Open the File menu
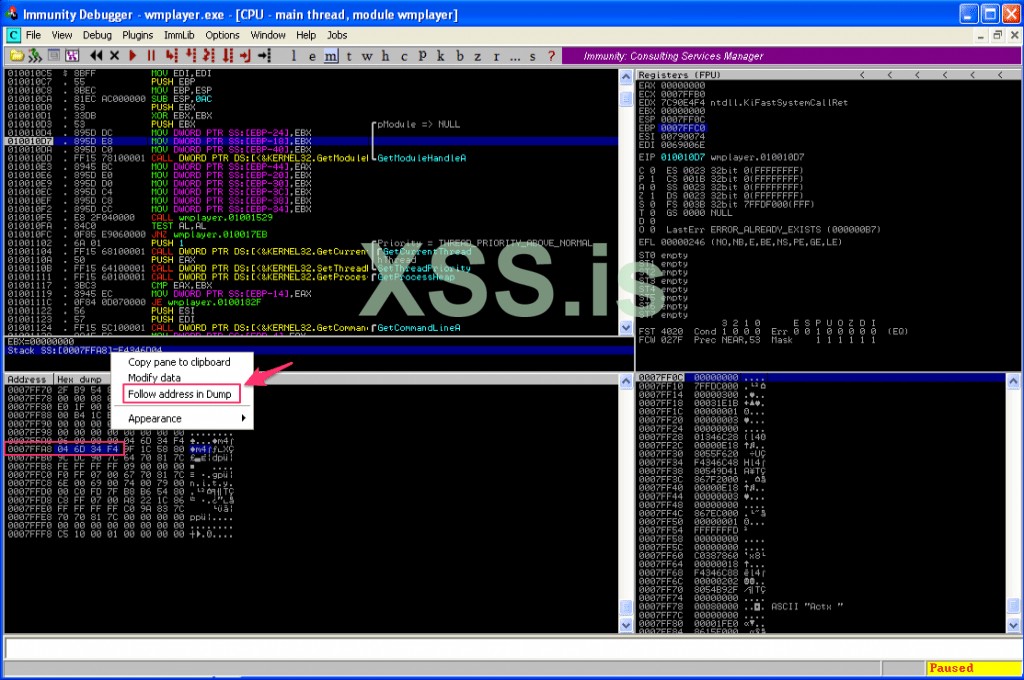 coord(33,35)
